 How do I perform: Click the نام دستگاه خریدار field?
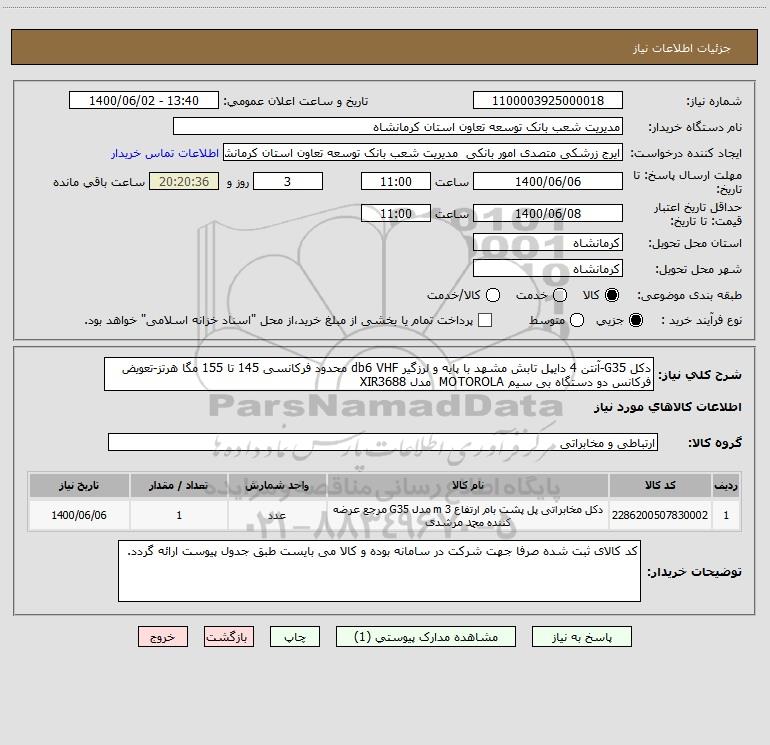coord(398,127)
